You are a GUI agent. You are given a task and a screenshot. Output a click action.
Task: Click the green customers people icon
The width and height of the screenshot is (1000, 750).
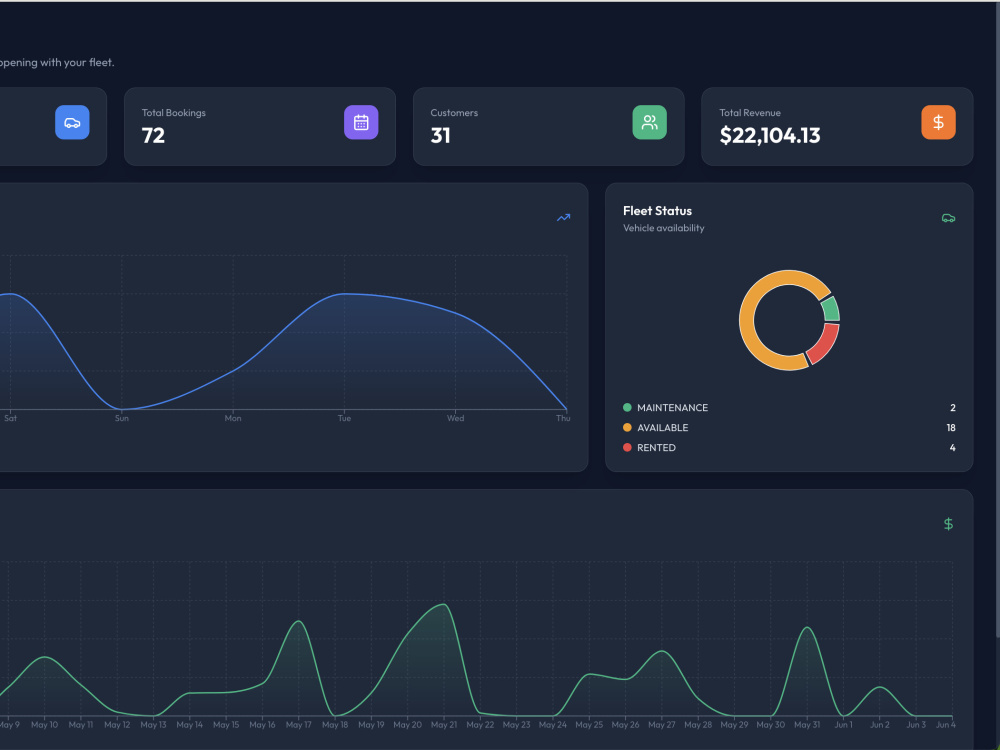pyautogui.click(x=649, y=122)
